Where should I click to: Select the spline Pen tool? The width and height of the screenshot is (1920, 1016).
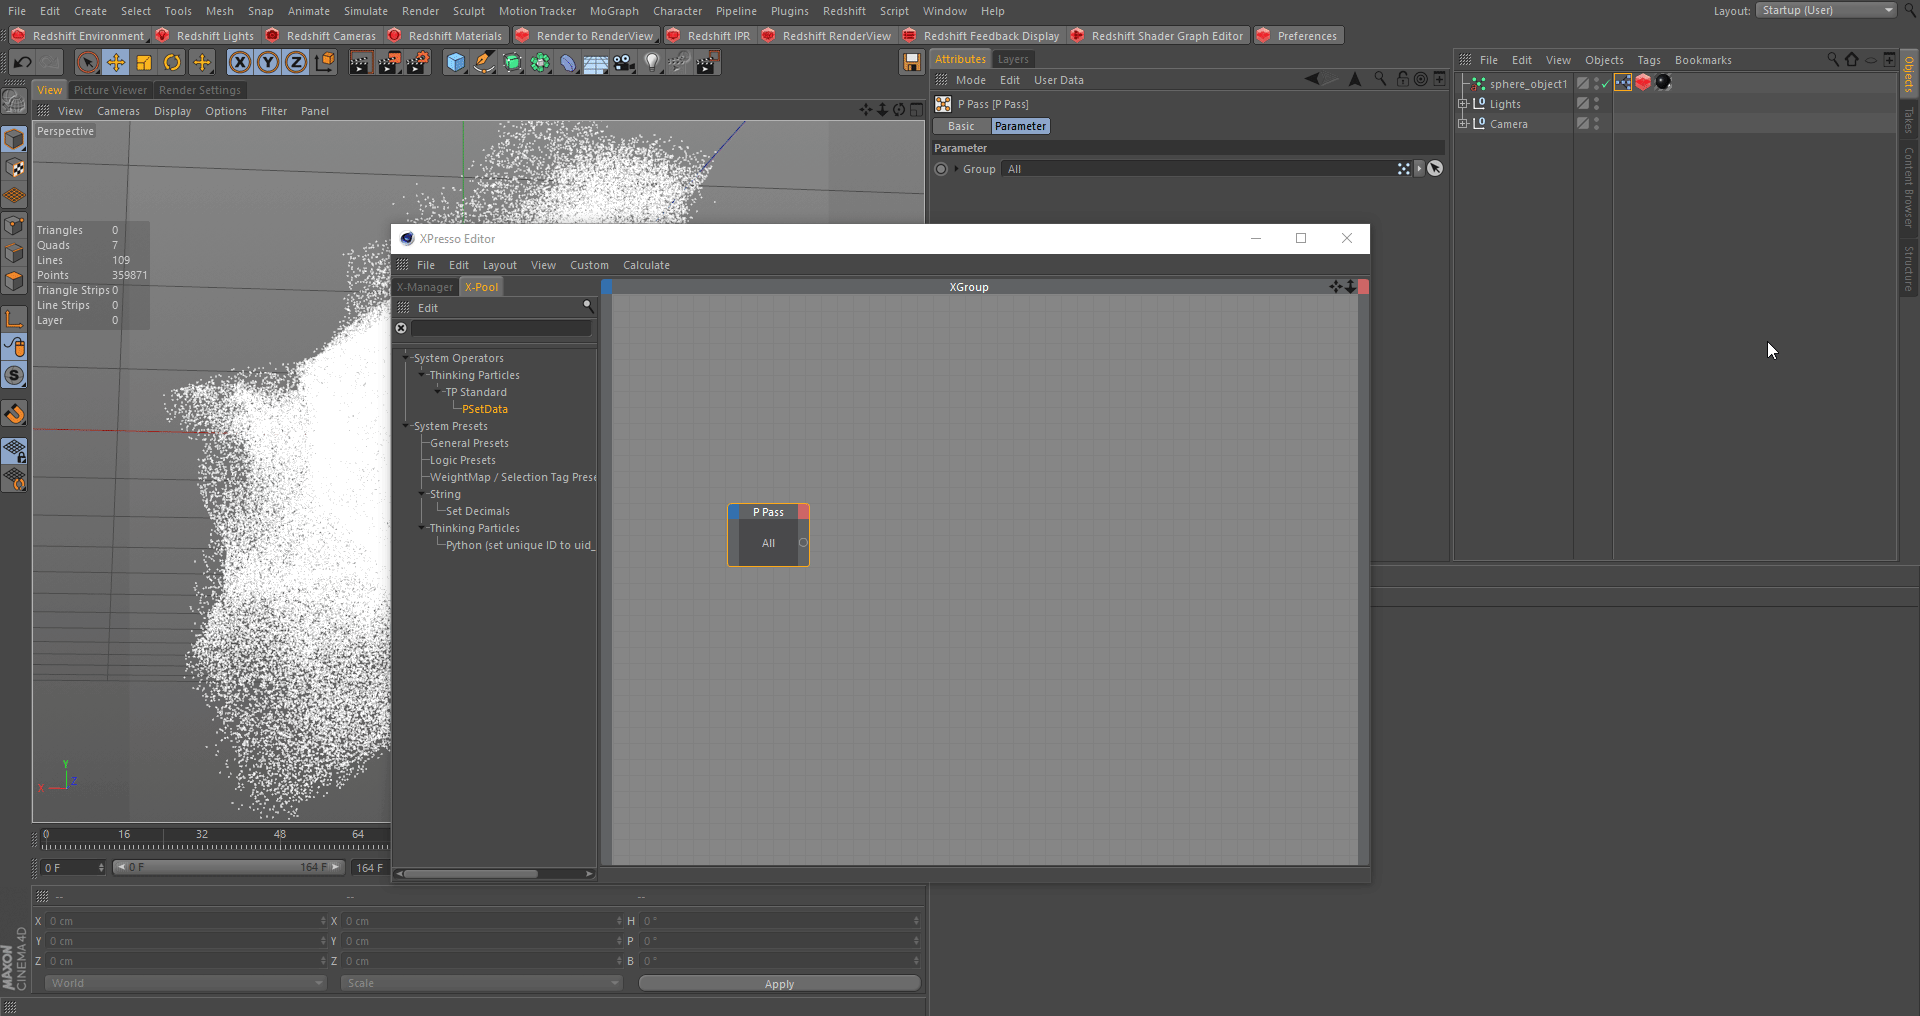pos(484,63)
